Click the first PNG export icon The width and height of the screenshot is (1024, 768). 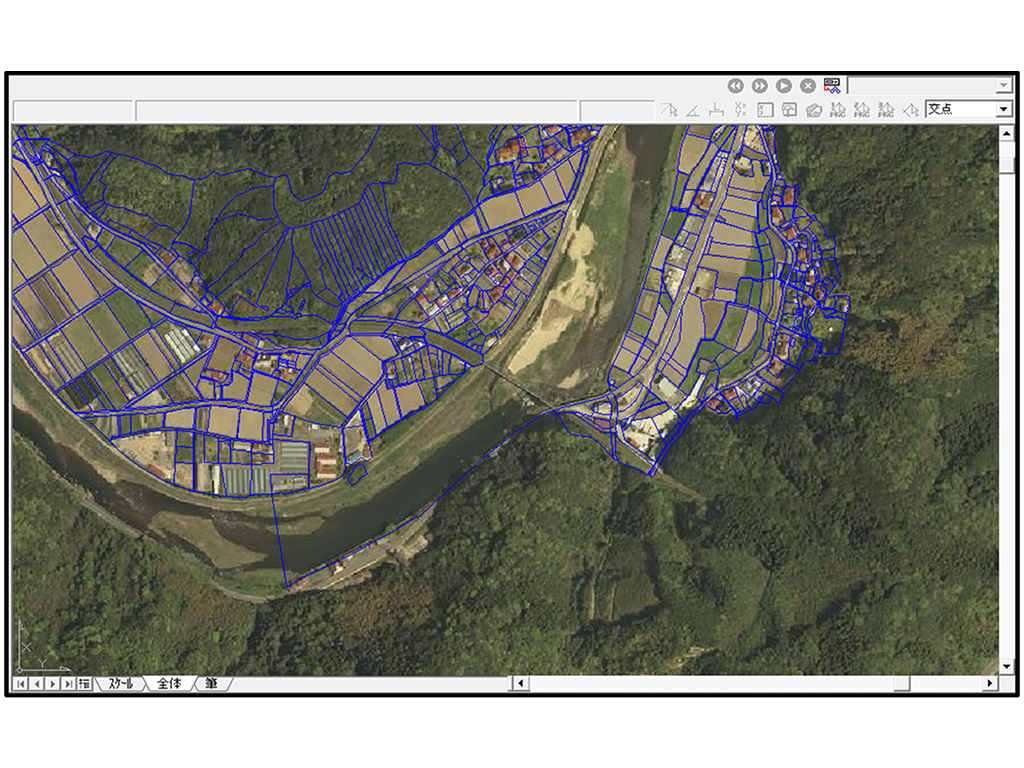[x=837, y=110]
